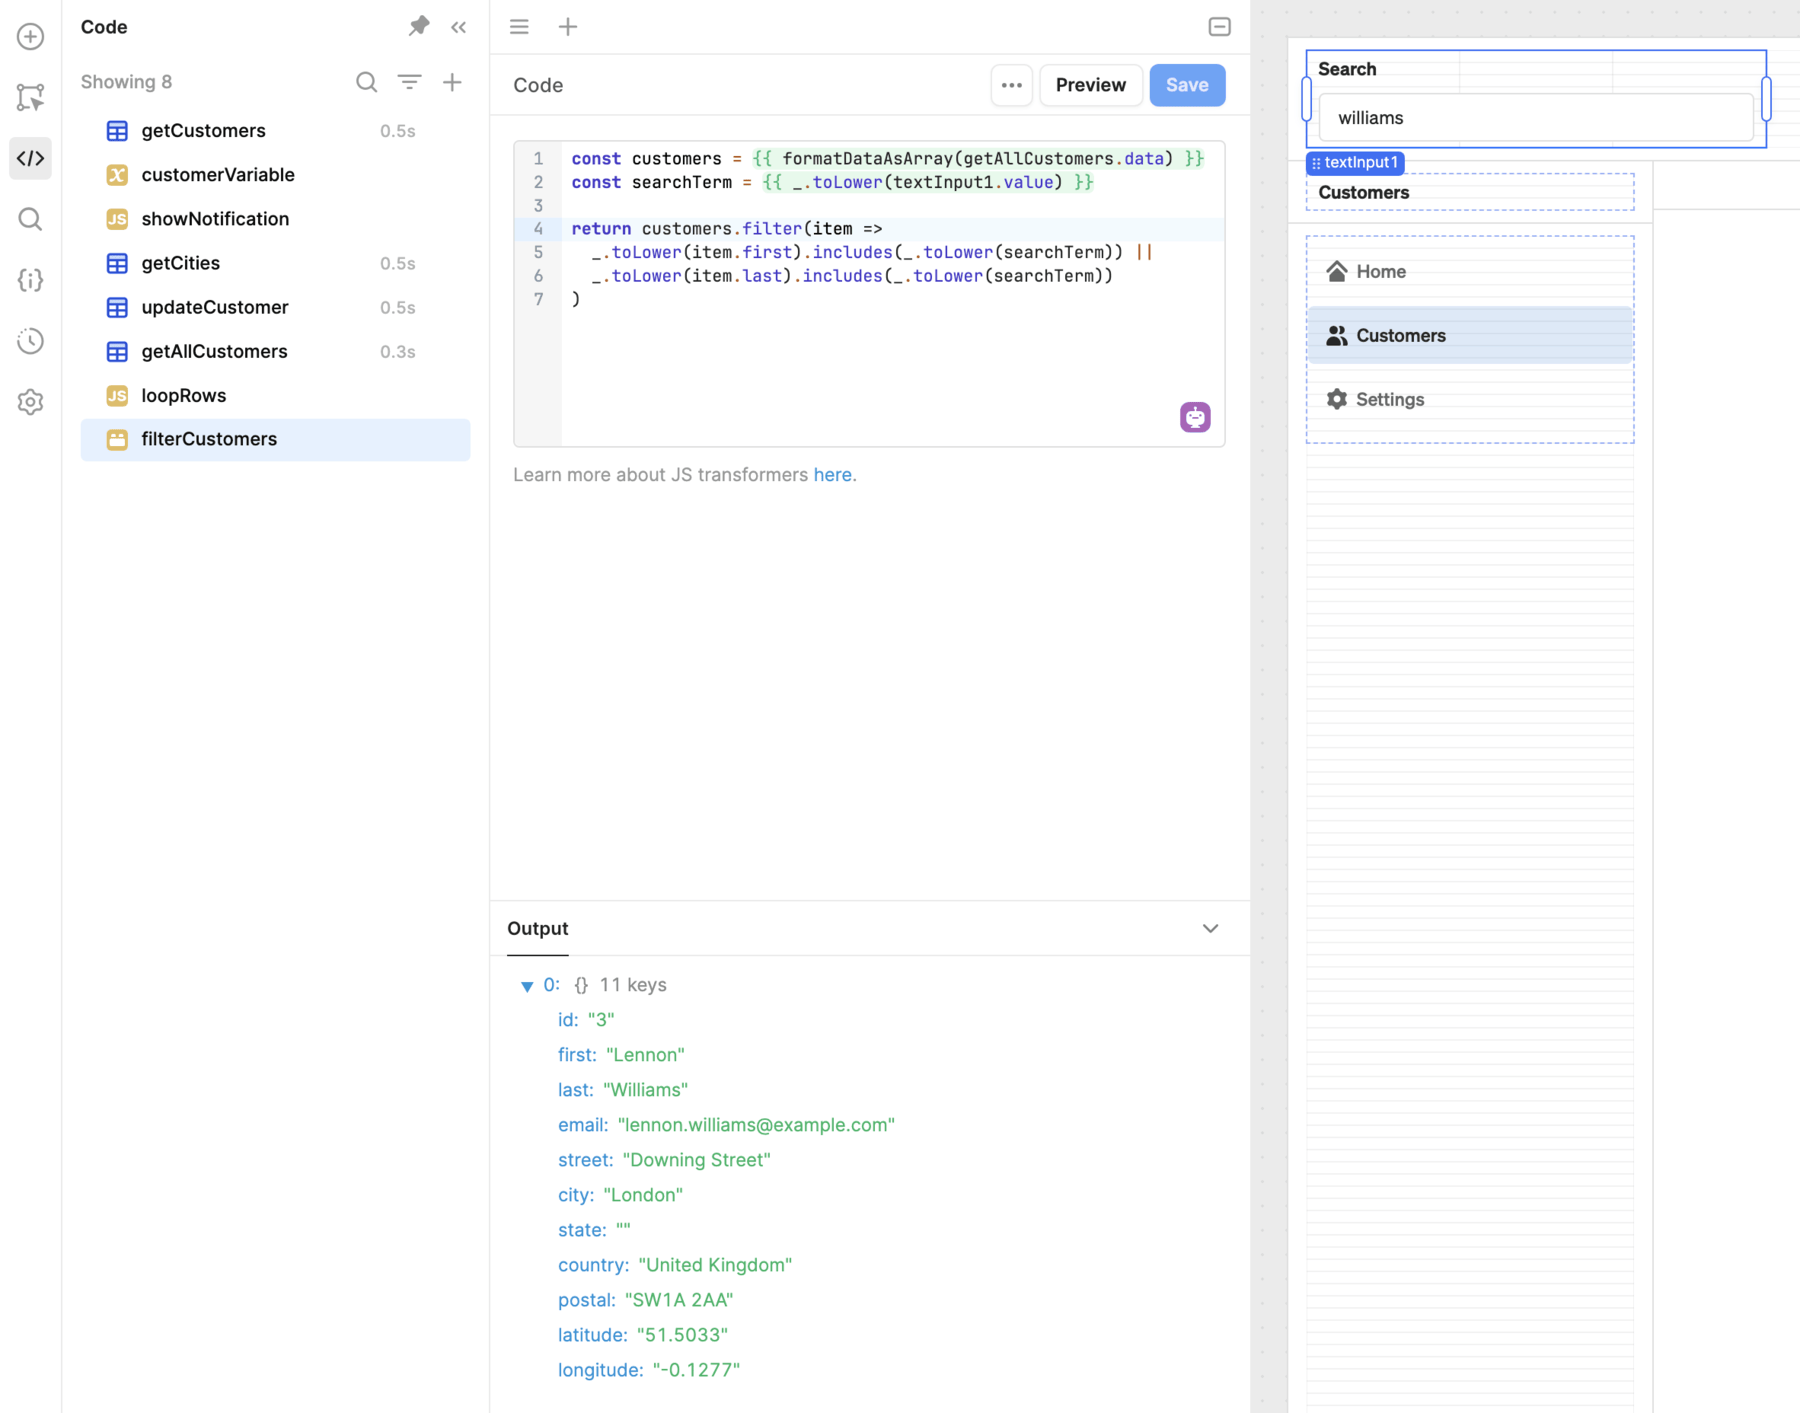The height and width of the screenshot is (1413, 1800).
Task: Click the customerVariable variable icon
Action: [117, 175]
